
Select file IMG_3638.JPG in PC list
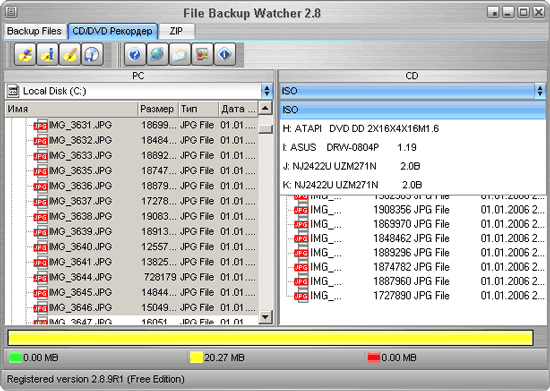coord(80,216)
